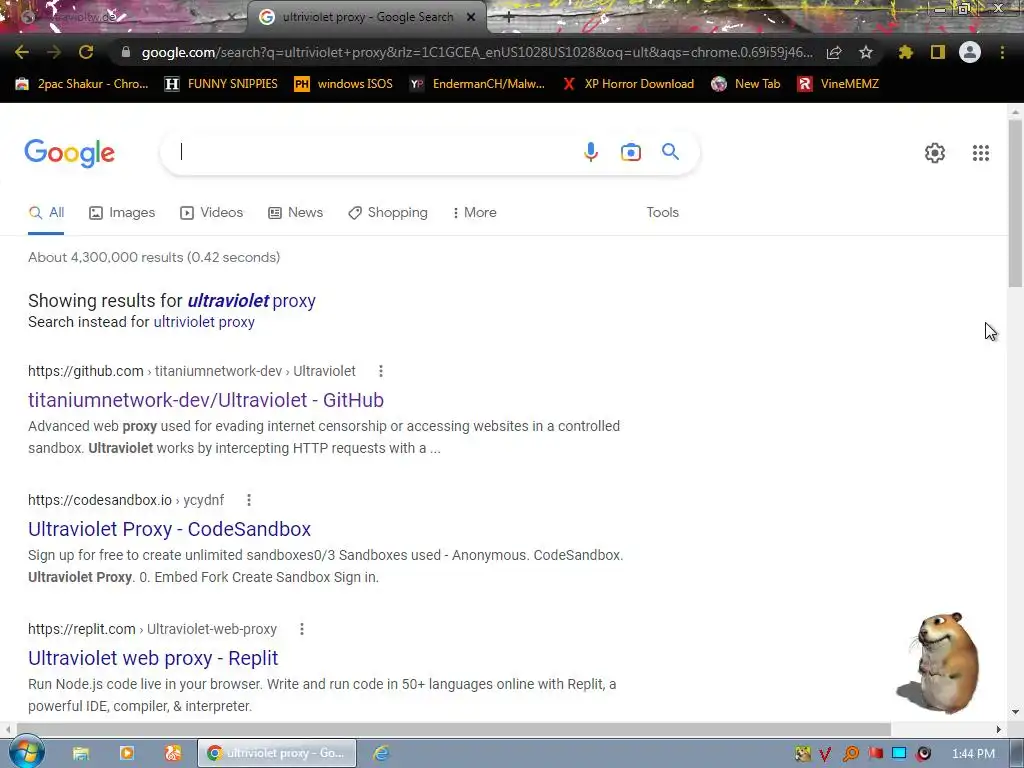Click the scroll down arrow
This screenshot has height=768, width=1024.
[1015, 712]
